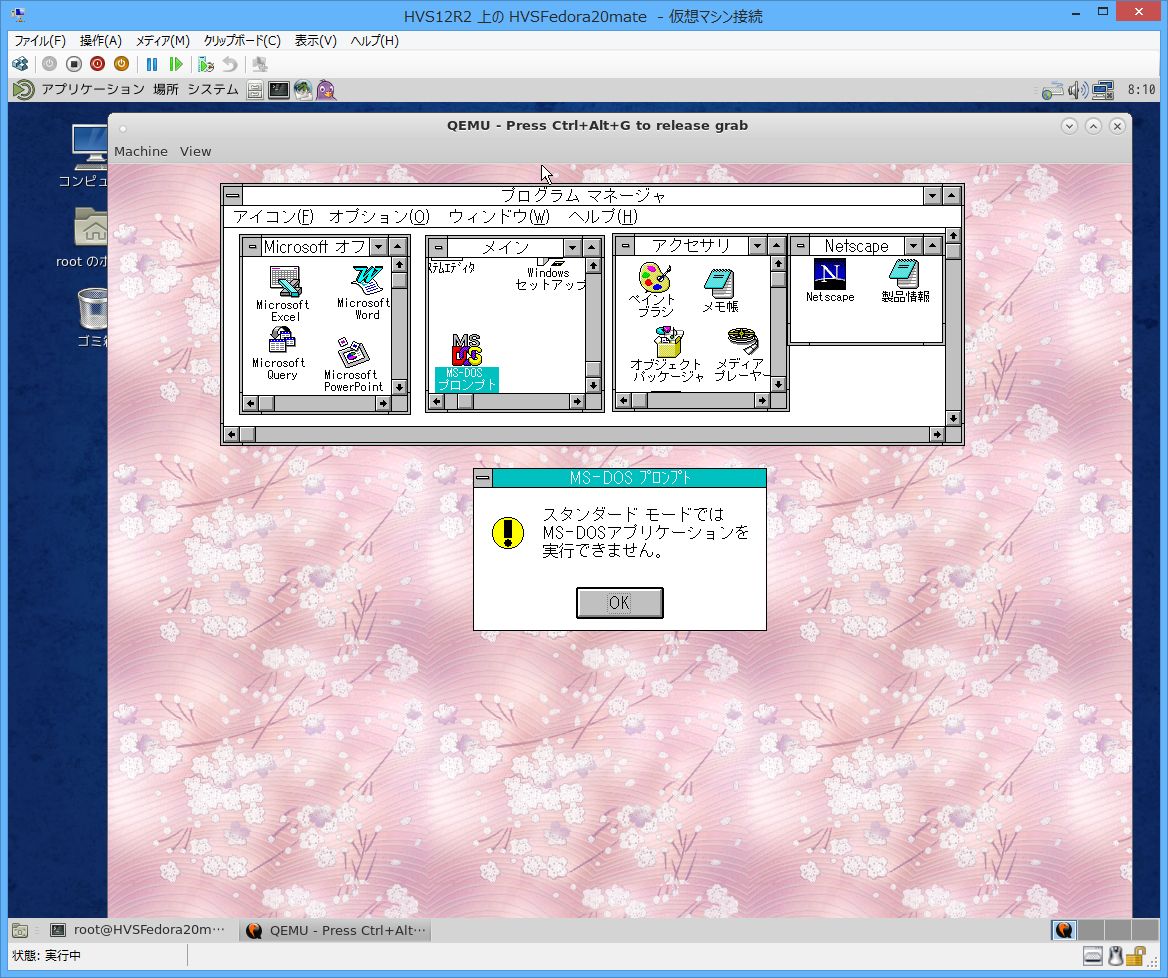Open the アクセサリ group control menu box

625,245
